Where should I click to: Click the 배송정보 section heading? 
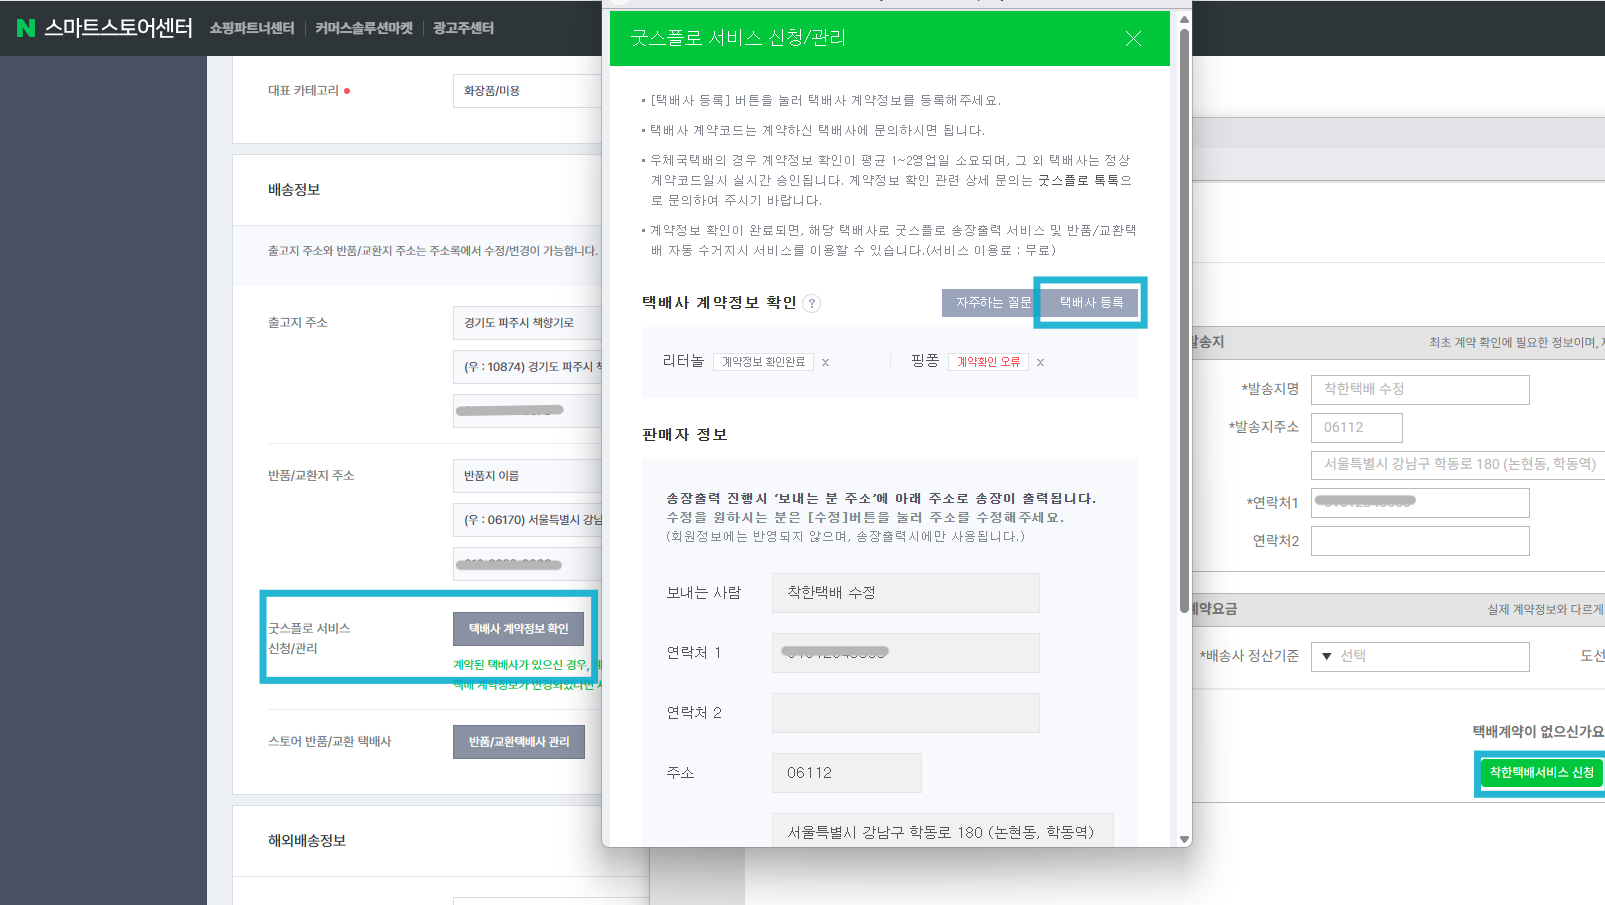294,189
